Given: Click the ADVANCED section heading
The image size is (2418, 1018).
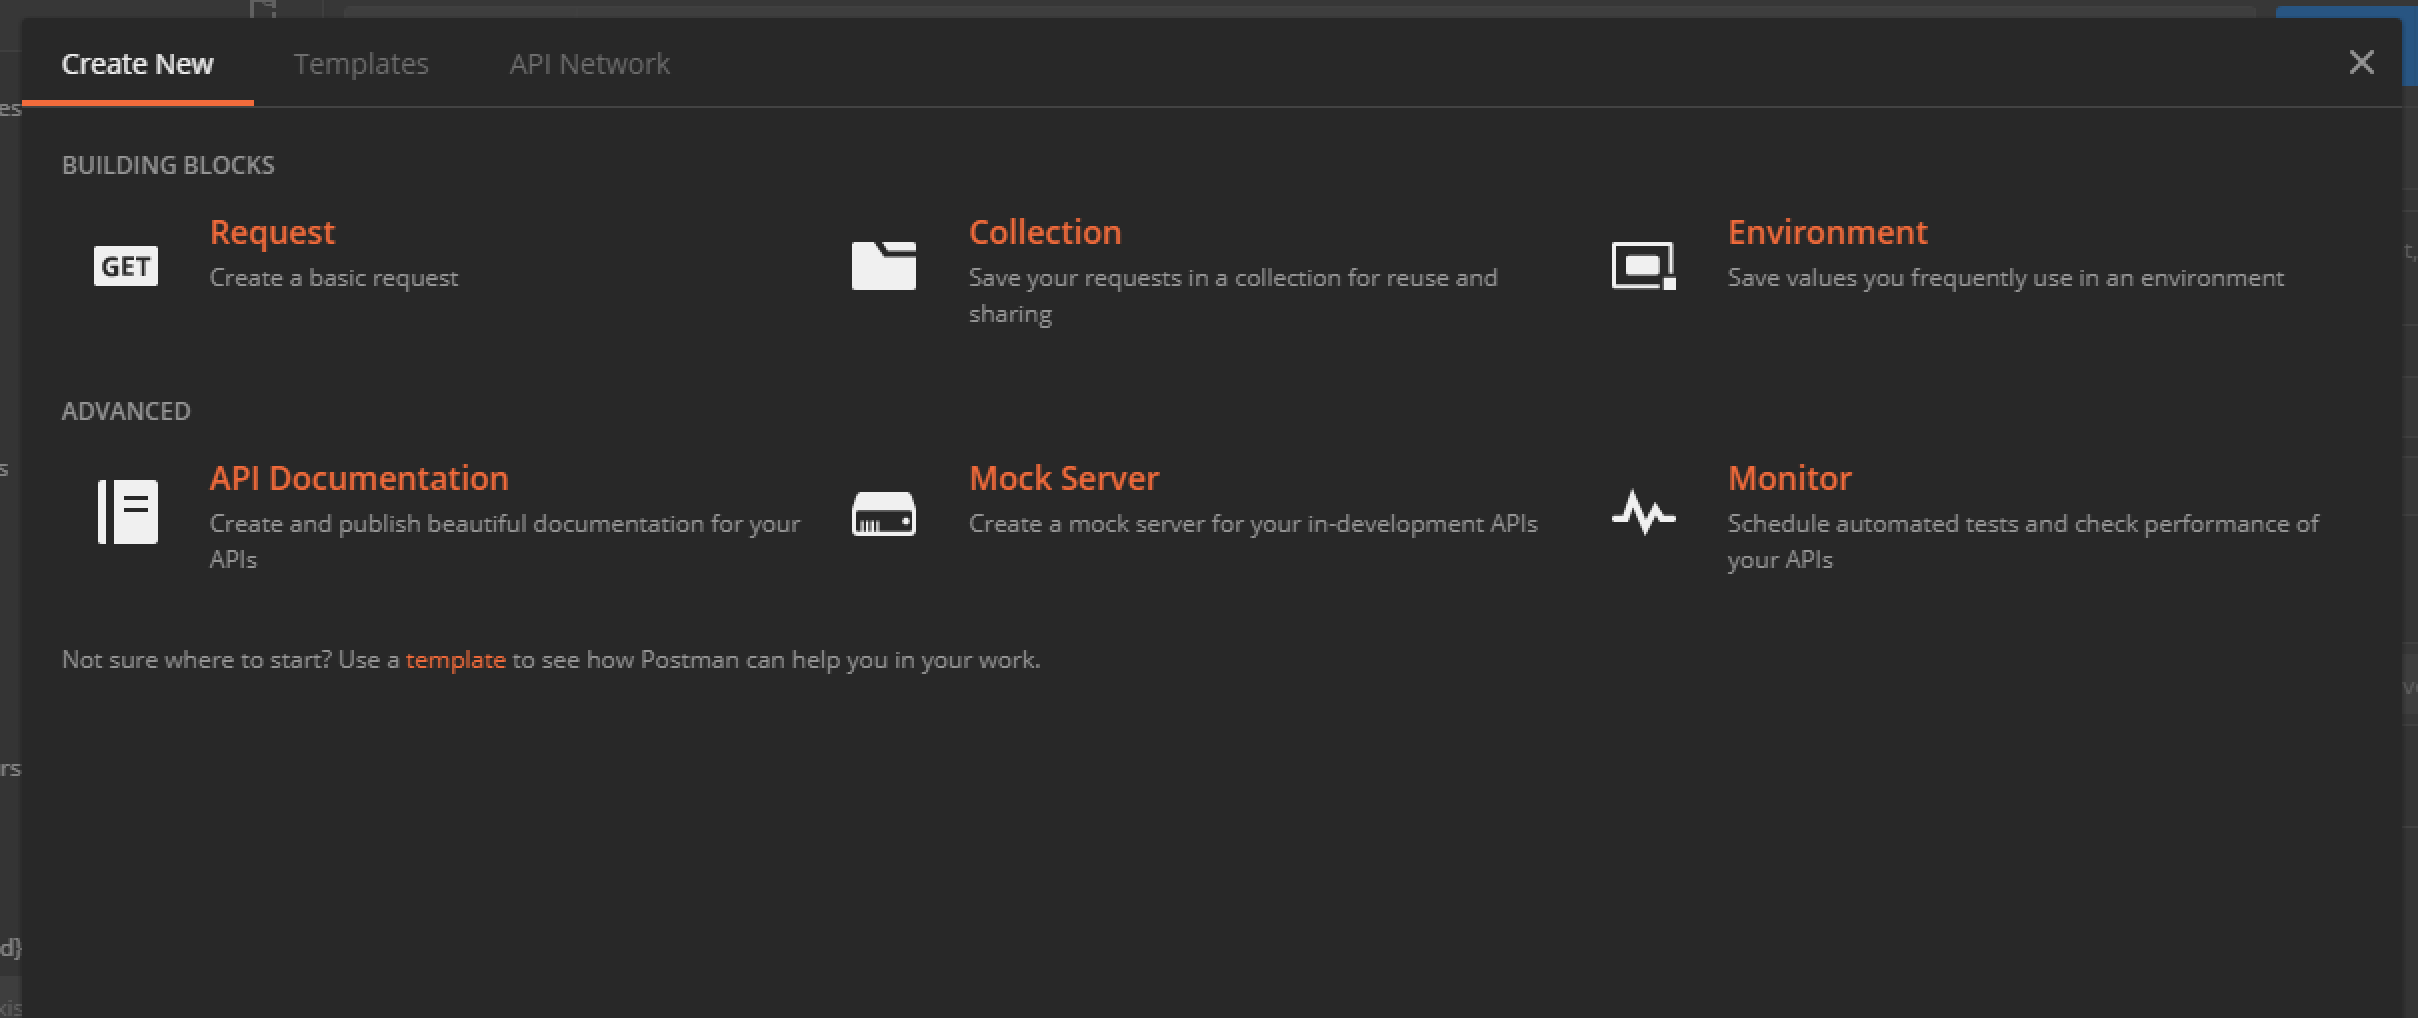Looking at the screenshot, I should coord(126,411).
